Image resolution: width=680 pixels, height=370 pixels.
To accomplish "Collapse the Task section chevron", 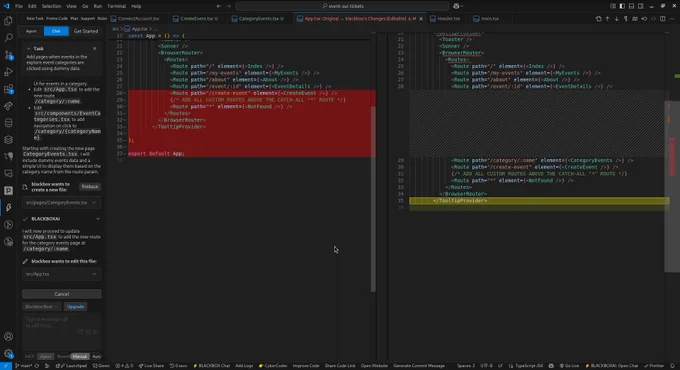I will [x=28, y=49].
